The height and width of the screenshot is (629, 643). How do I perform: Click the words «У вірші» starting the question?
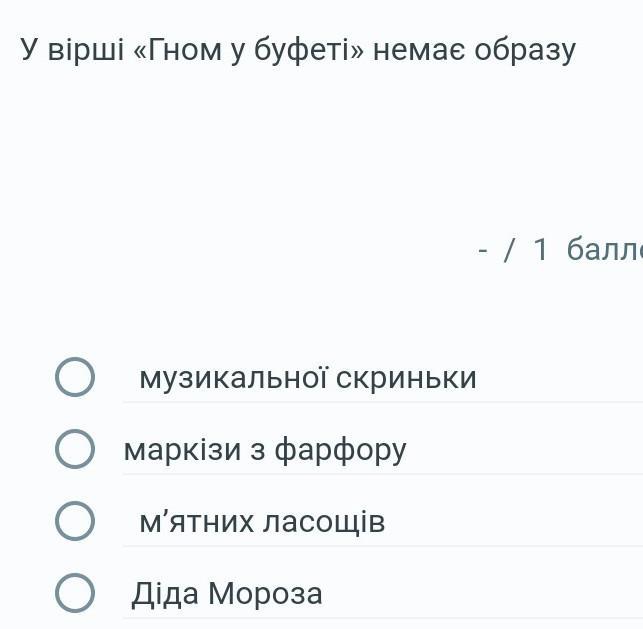pos(71,49)
